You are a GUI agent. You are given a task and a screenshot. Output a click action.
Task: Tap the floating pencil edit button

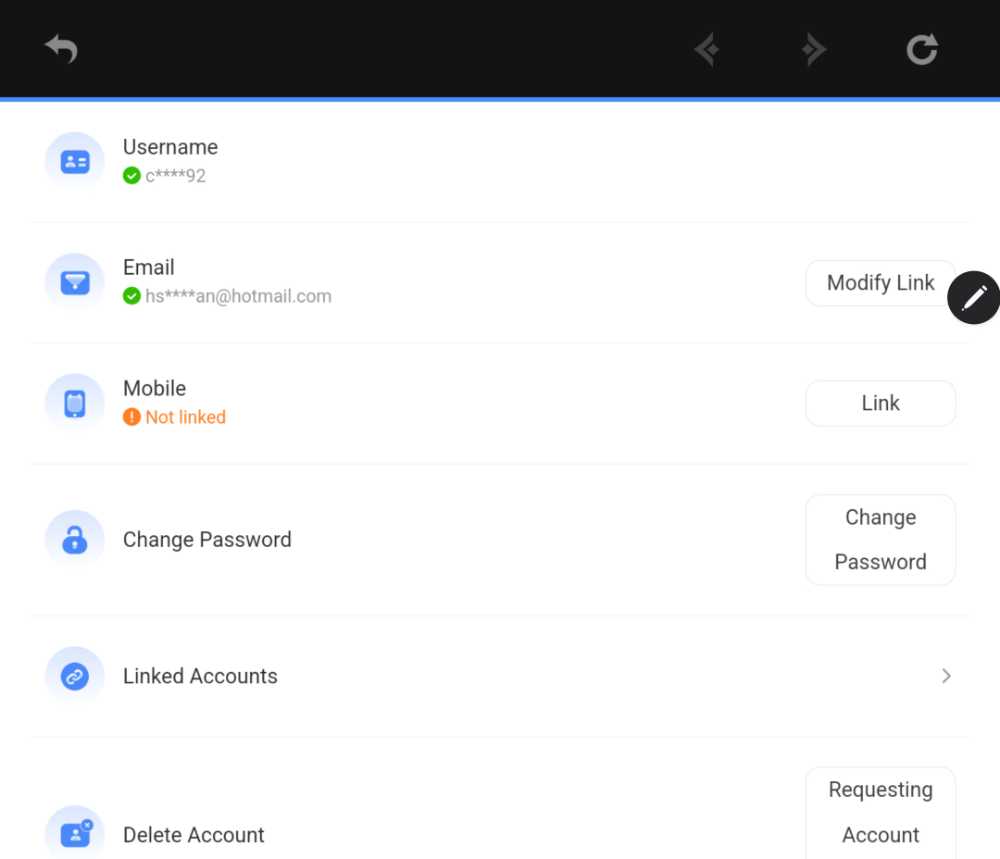(973, 298)
